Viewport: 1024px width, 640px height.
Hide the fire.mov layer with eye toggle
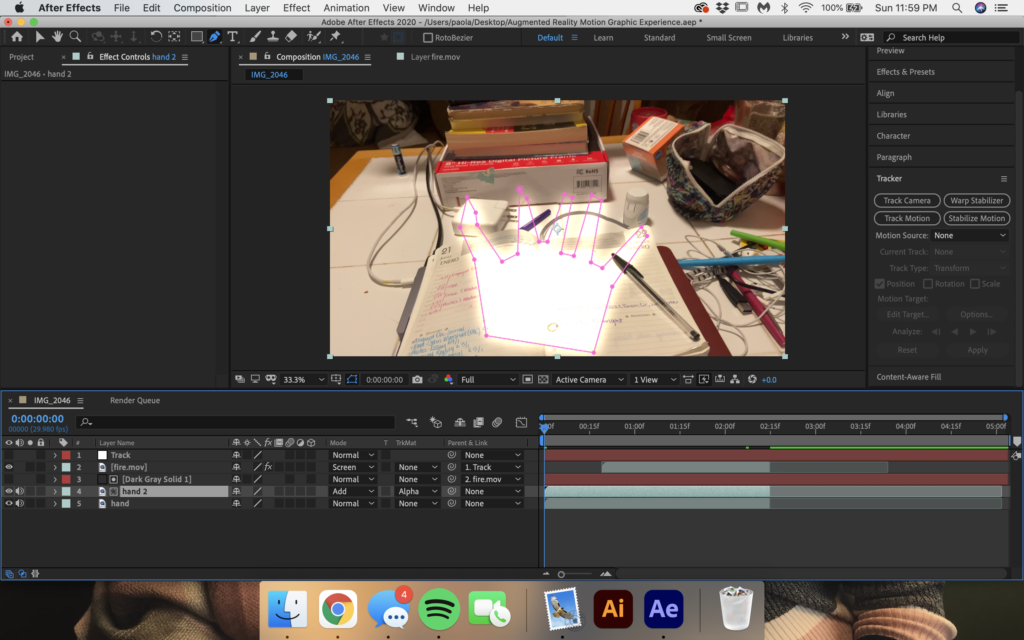pos(9,467)
